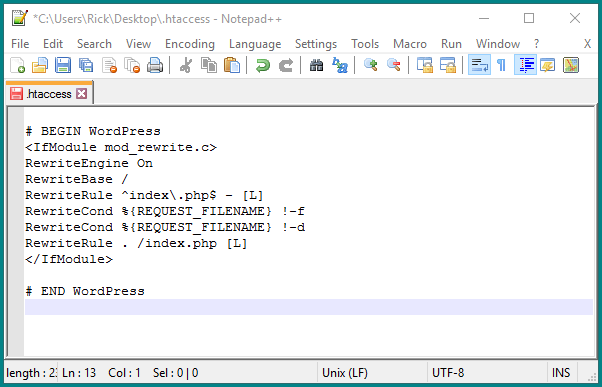This screenshot has height=387, width=602.
Task: Click the '</IfModule>' line
Action: tap(69, 259)
